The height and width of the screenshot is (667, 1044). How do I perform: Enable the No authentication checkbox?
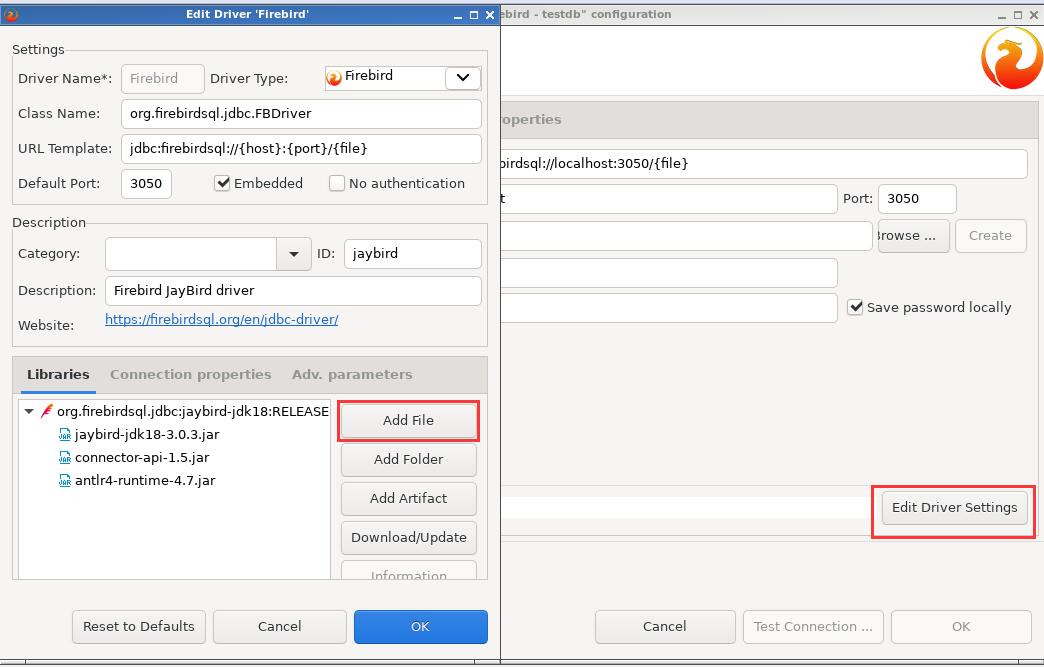tap(337, 183)
